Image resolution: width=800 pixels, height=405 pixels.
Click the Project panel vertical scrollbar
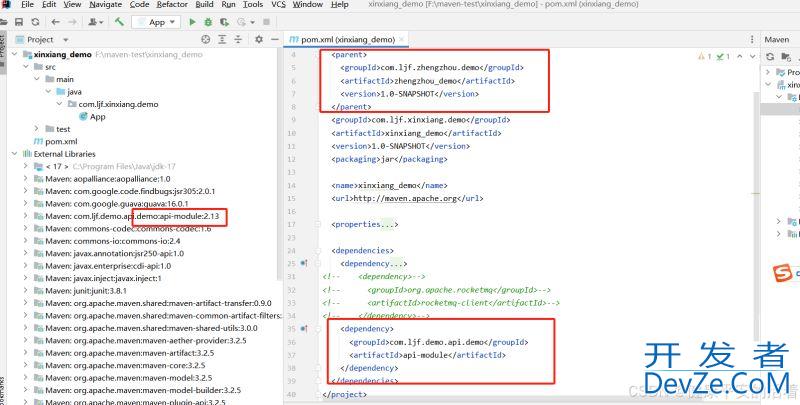280,163
